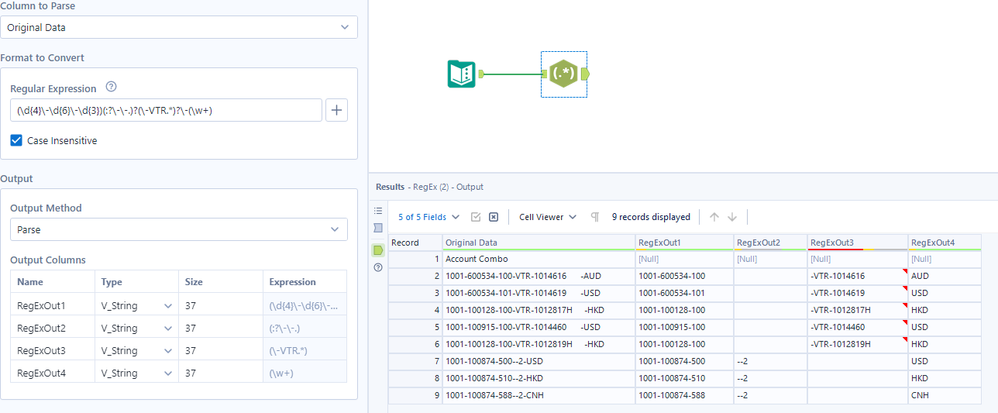Click the results help question mark icon
This screenshot has height=413, width=998.
click(x=378, y=268)
